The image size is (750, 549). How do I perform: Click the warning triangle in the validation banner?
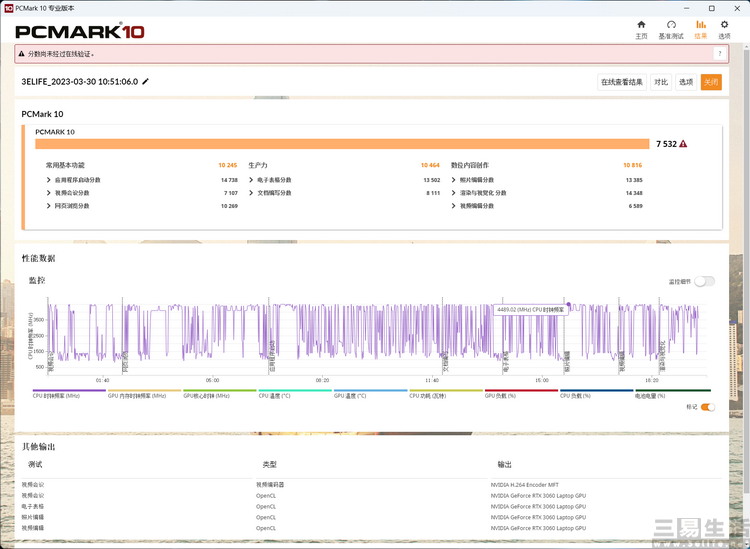21,54
